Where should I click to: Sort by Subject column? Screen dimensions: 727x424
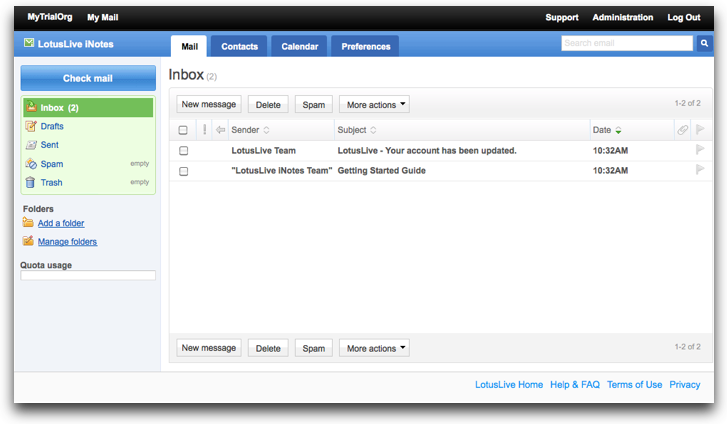[357, 130]
